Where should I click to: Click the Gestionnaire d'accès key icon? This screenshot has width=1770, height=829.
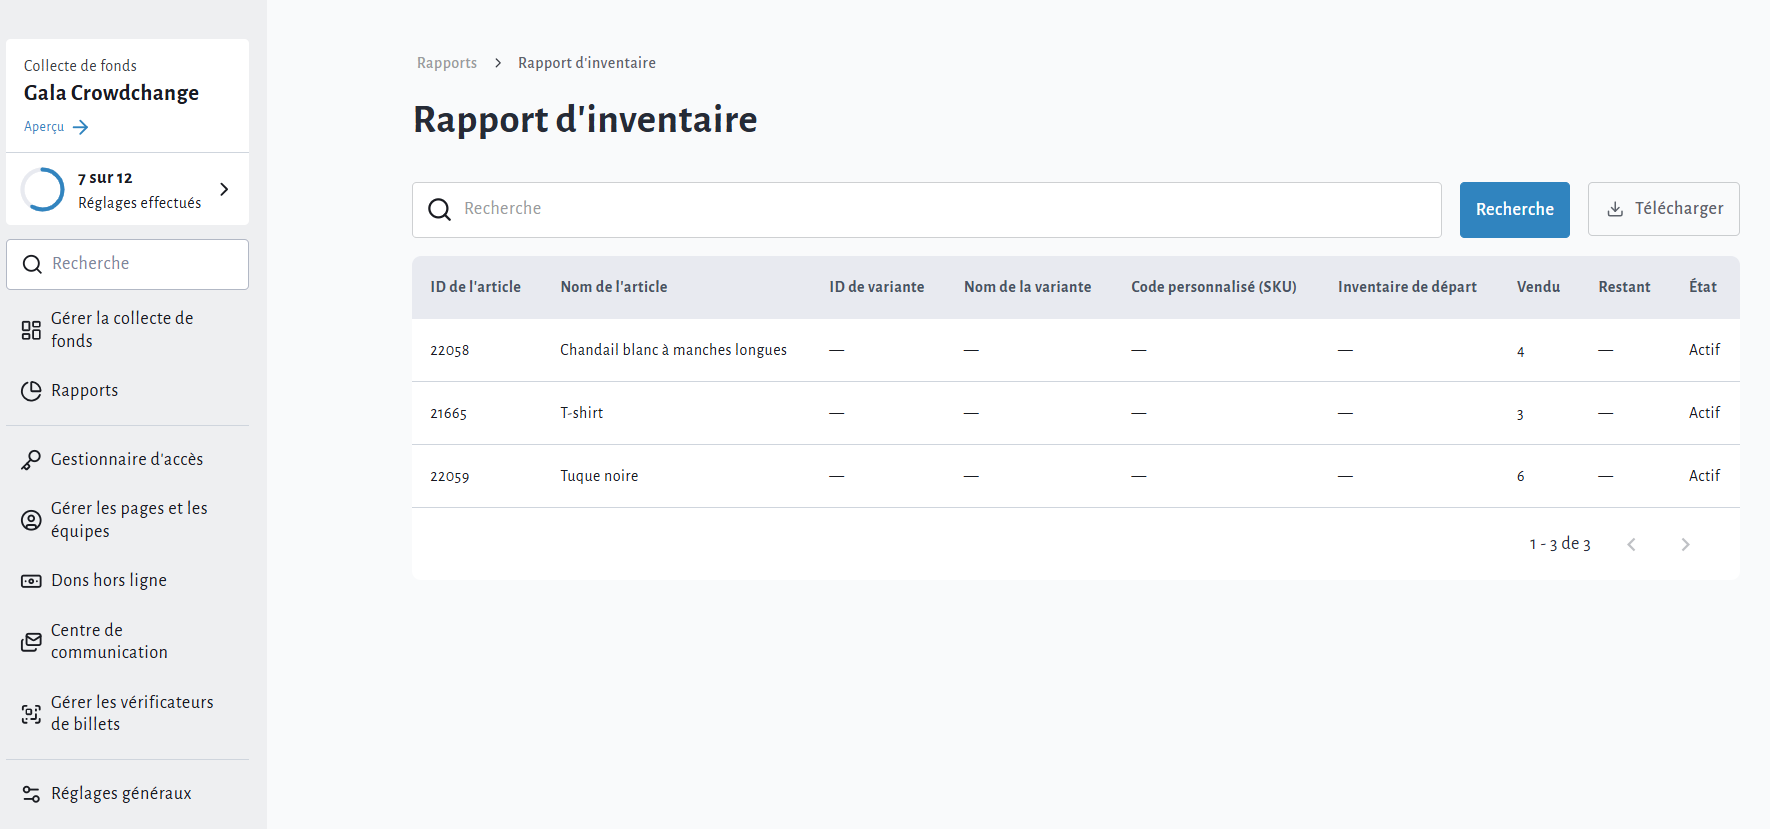31,460
